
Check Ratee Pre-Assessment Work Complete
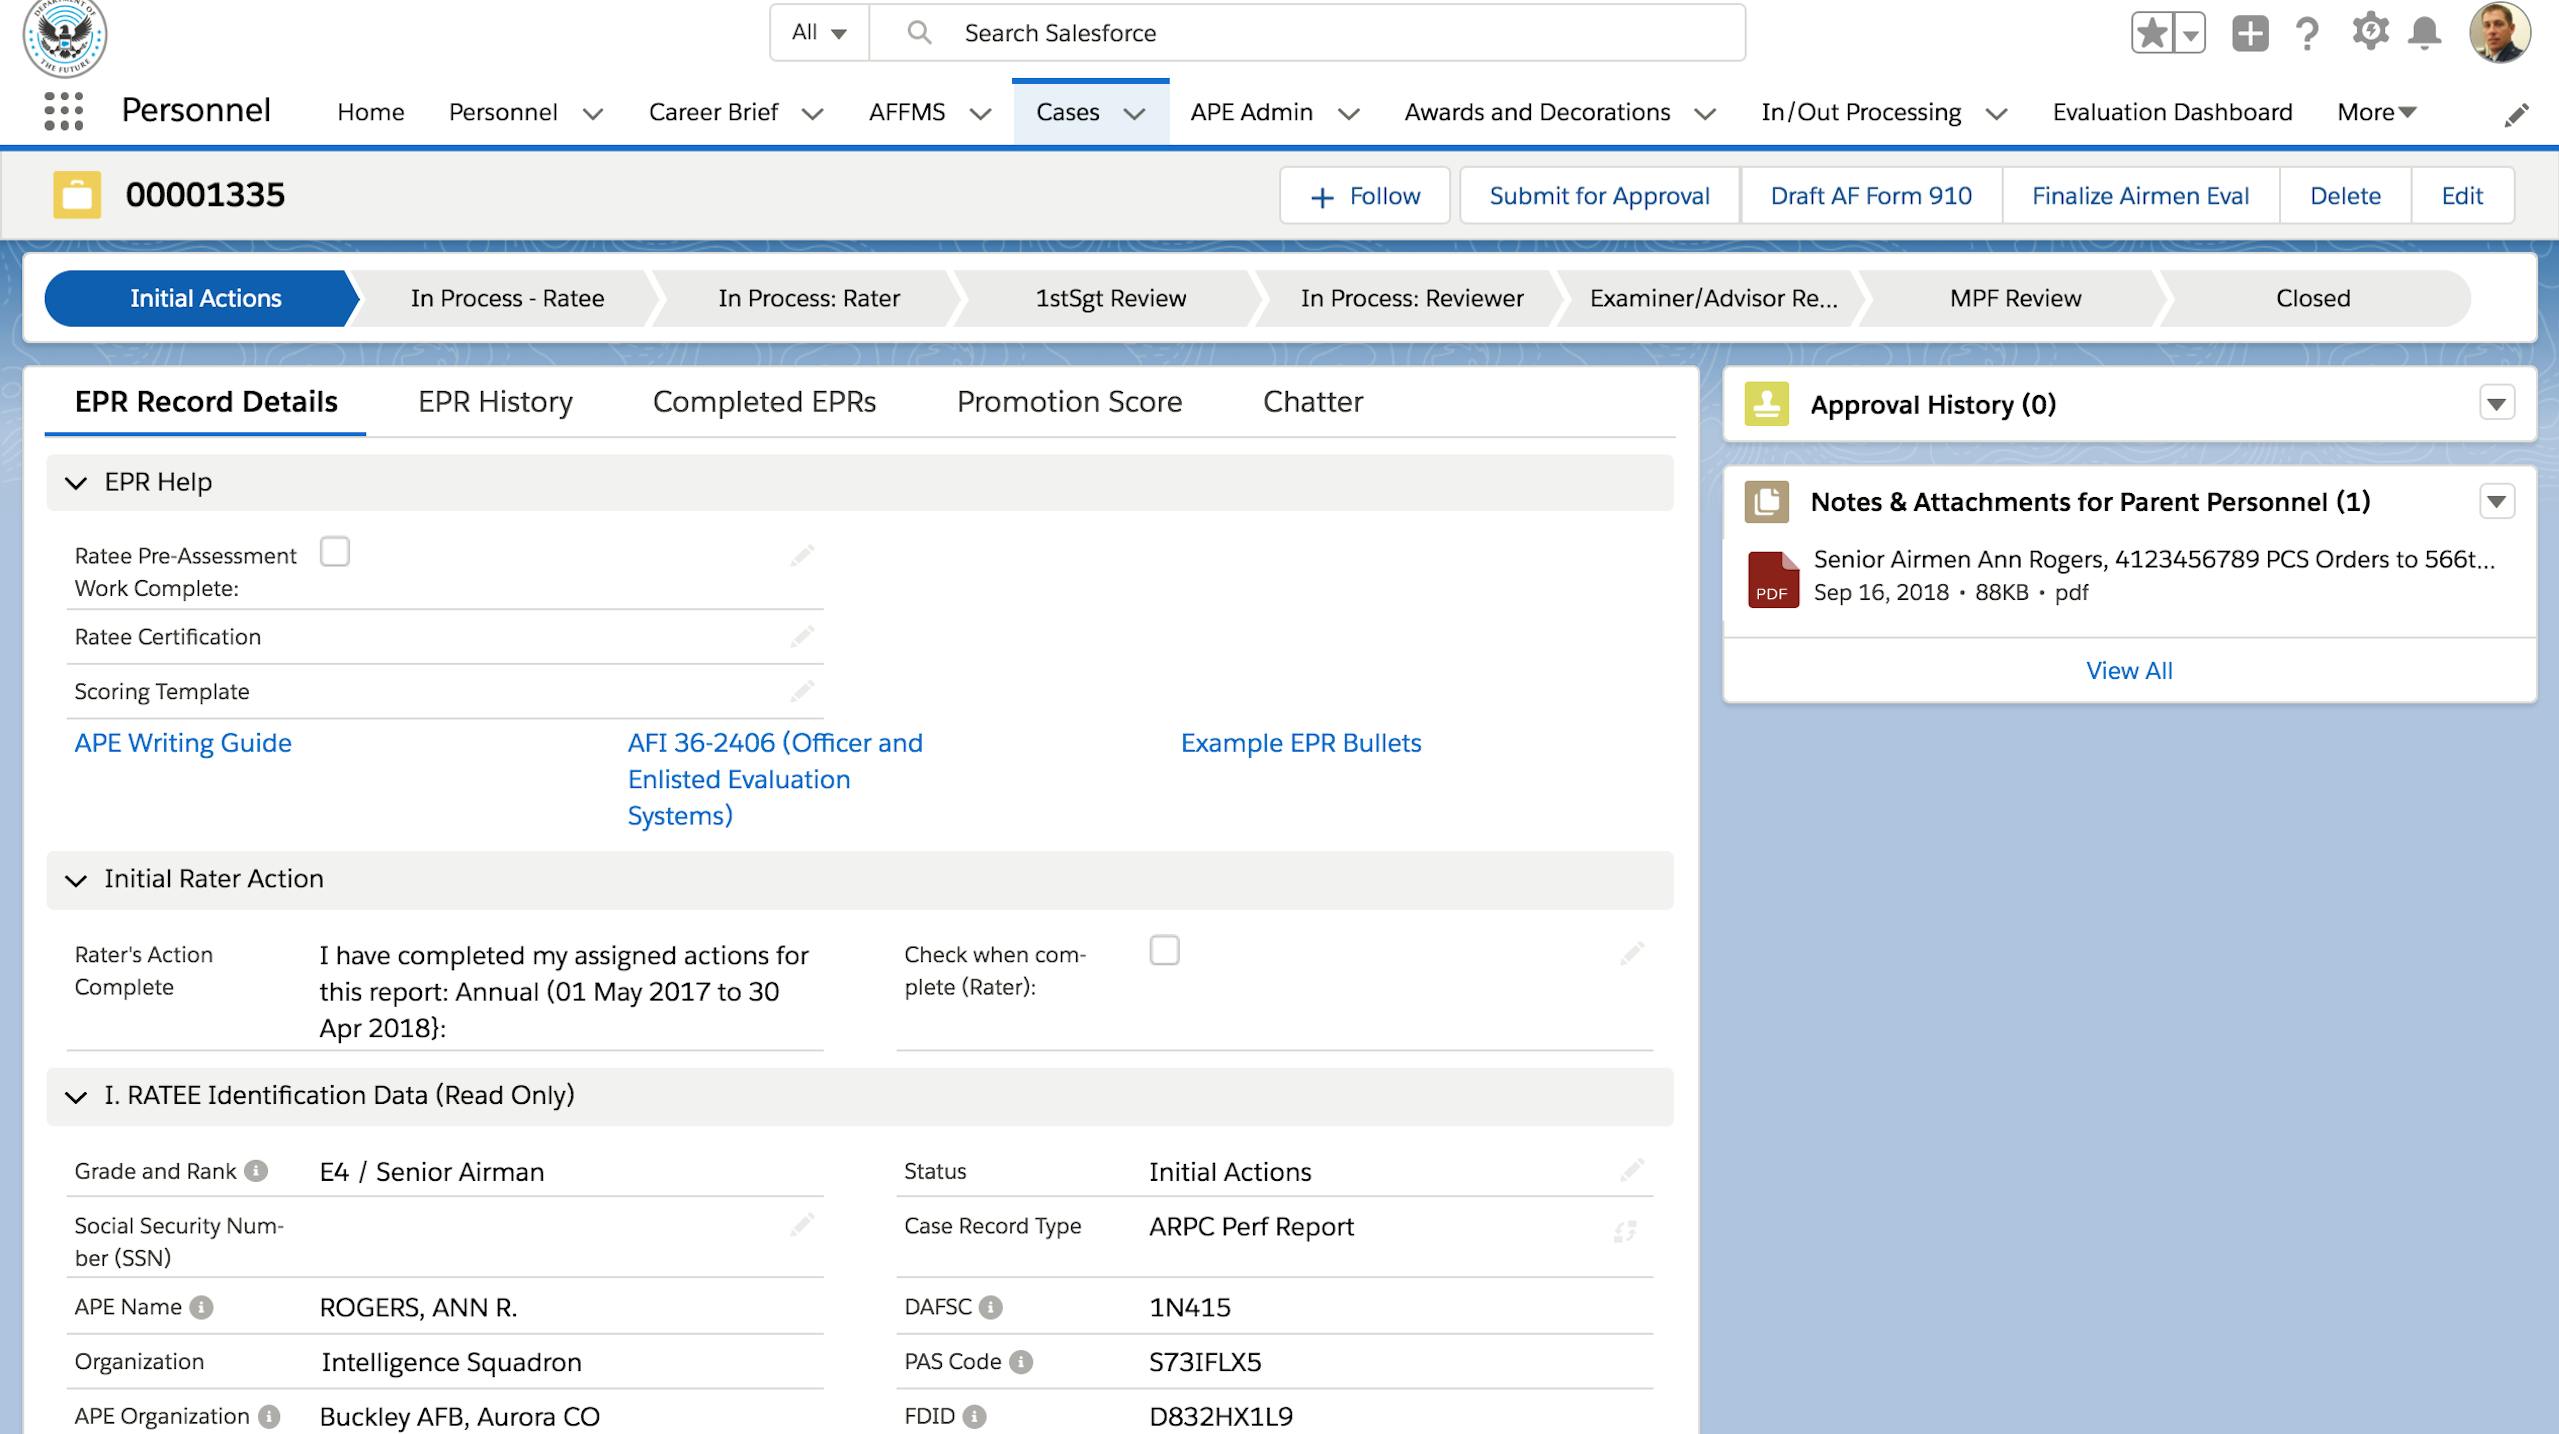(x=337, y=551)
